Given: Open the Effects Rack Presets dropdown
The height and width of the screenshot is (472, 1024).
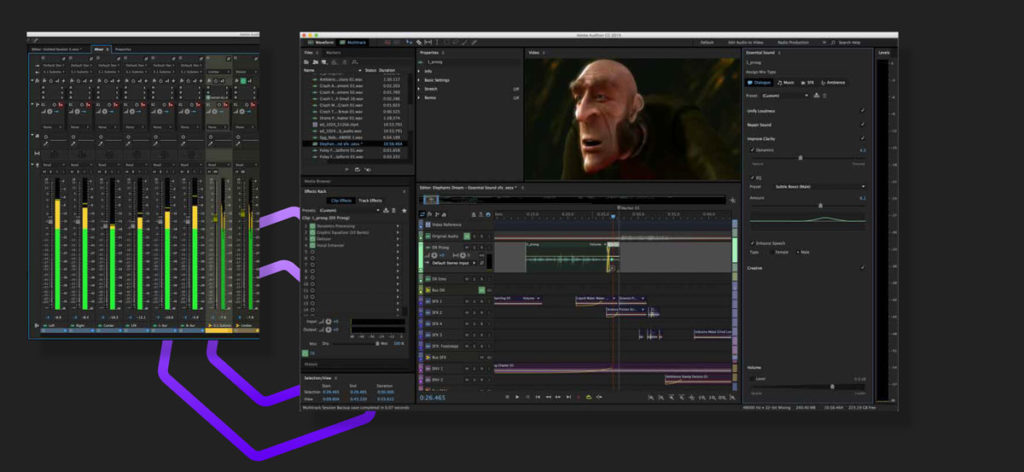Looking at the screenshot, I should pos(350,210).
